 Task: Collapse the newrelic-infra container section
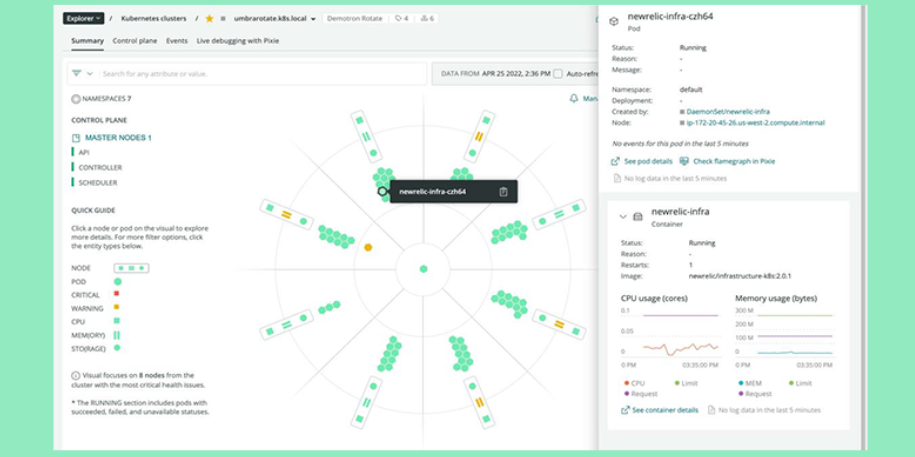pyautogui.click(x=623, y=216)
